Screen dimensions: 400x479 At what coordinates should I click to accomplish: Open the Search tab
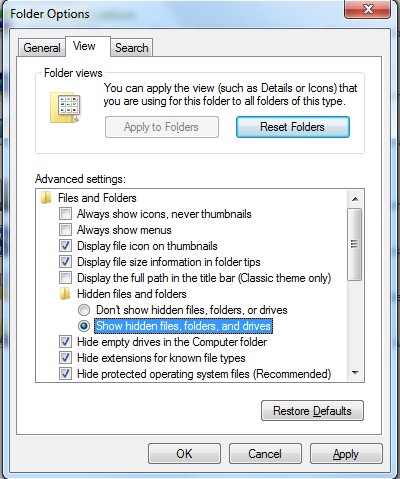tap(131, 48)
